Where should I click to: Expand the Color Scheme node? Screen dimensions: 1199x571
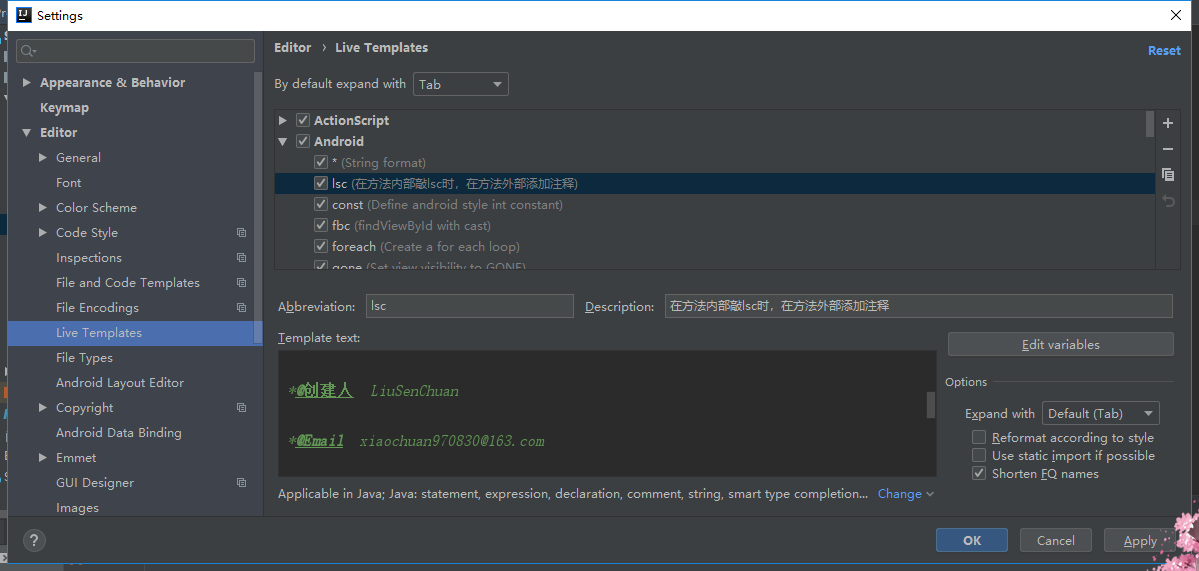coord(43,207)
